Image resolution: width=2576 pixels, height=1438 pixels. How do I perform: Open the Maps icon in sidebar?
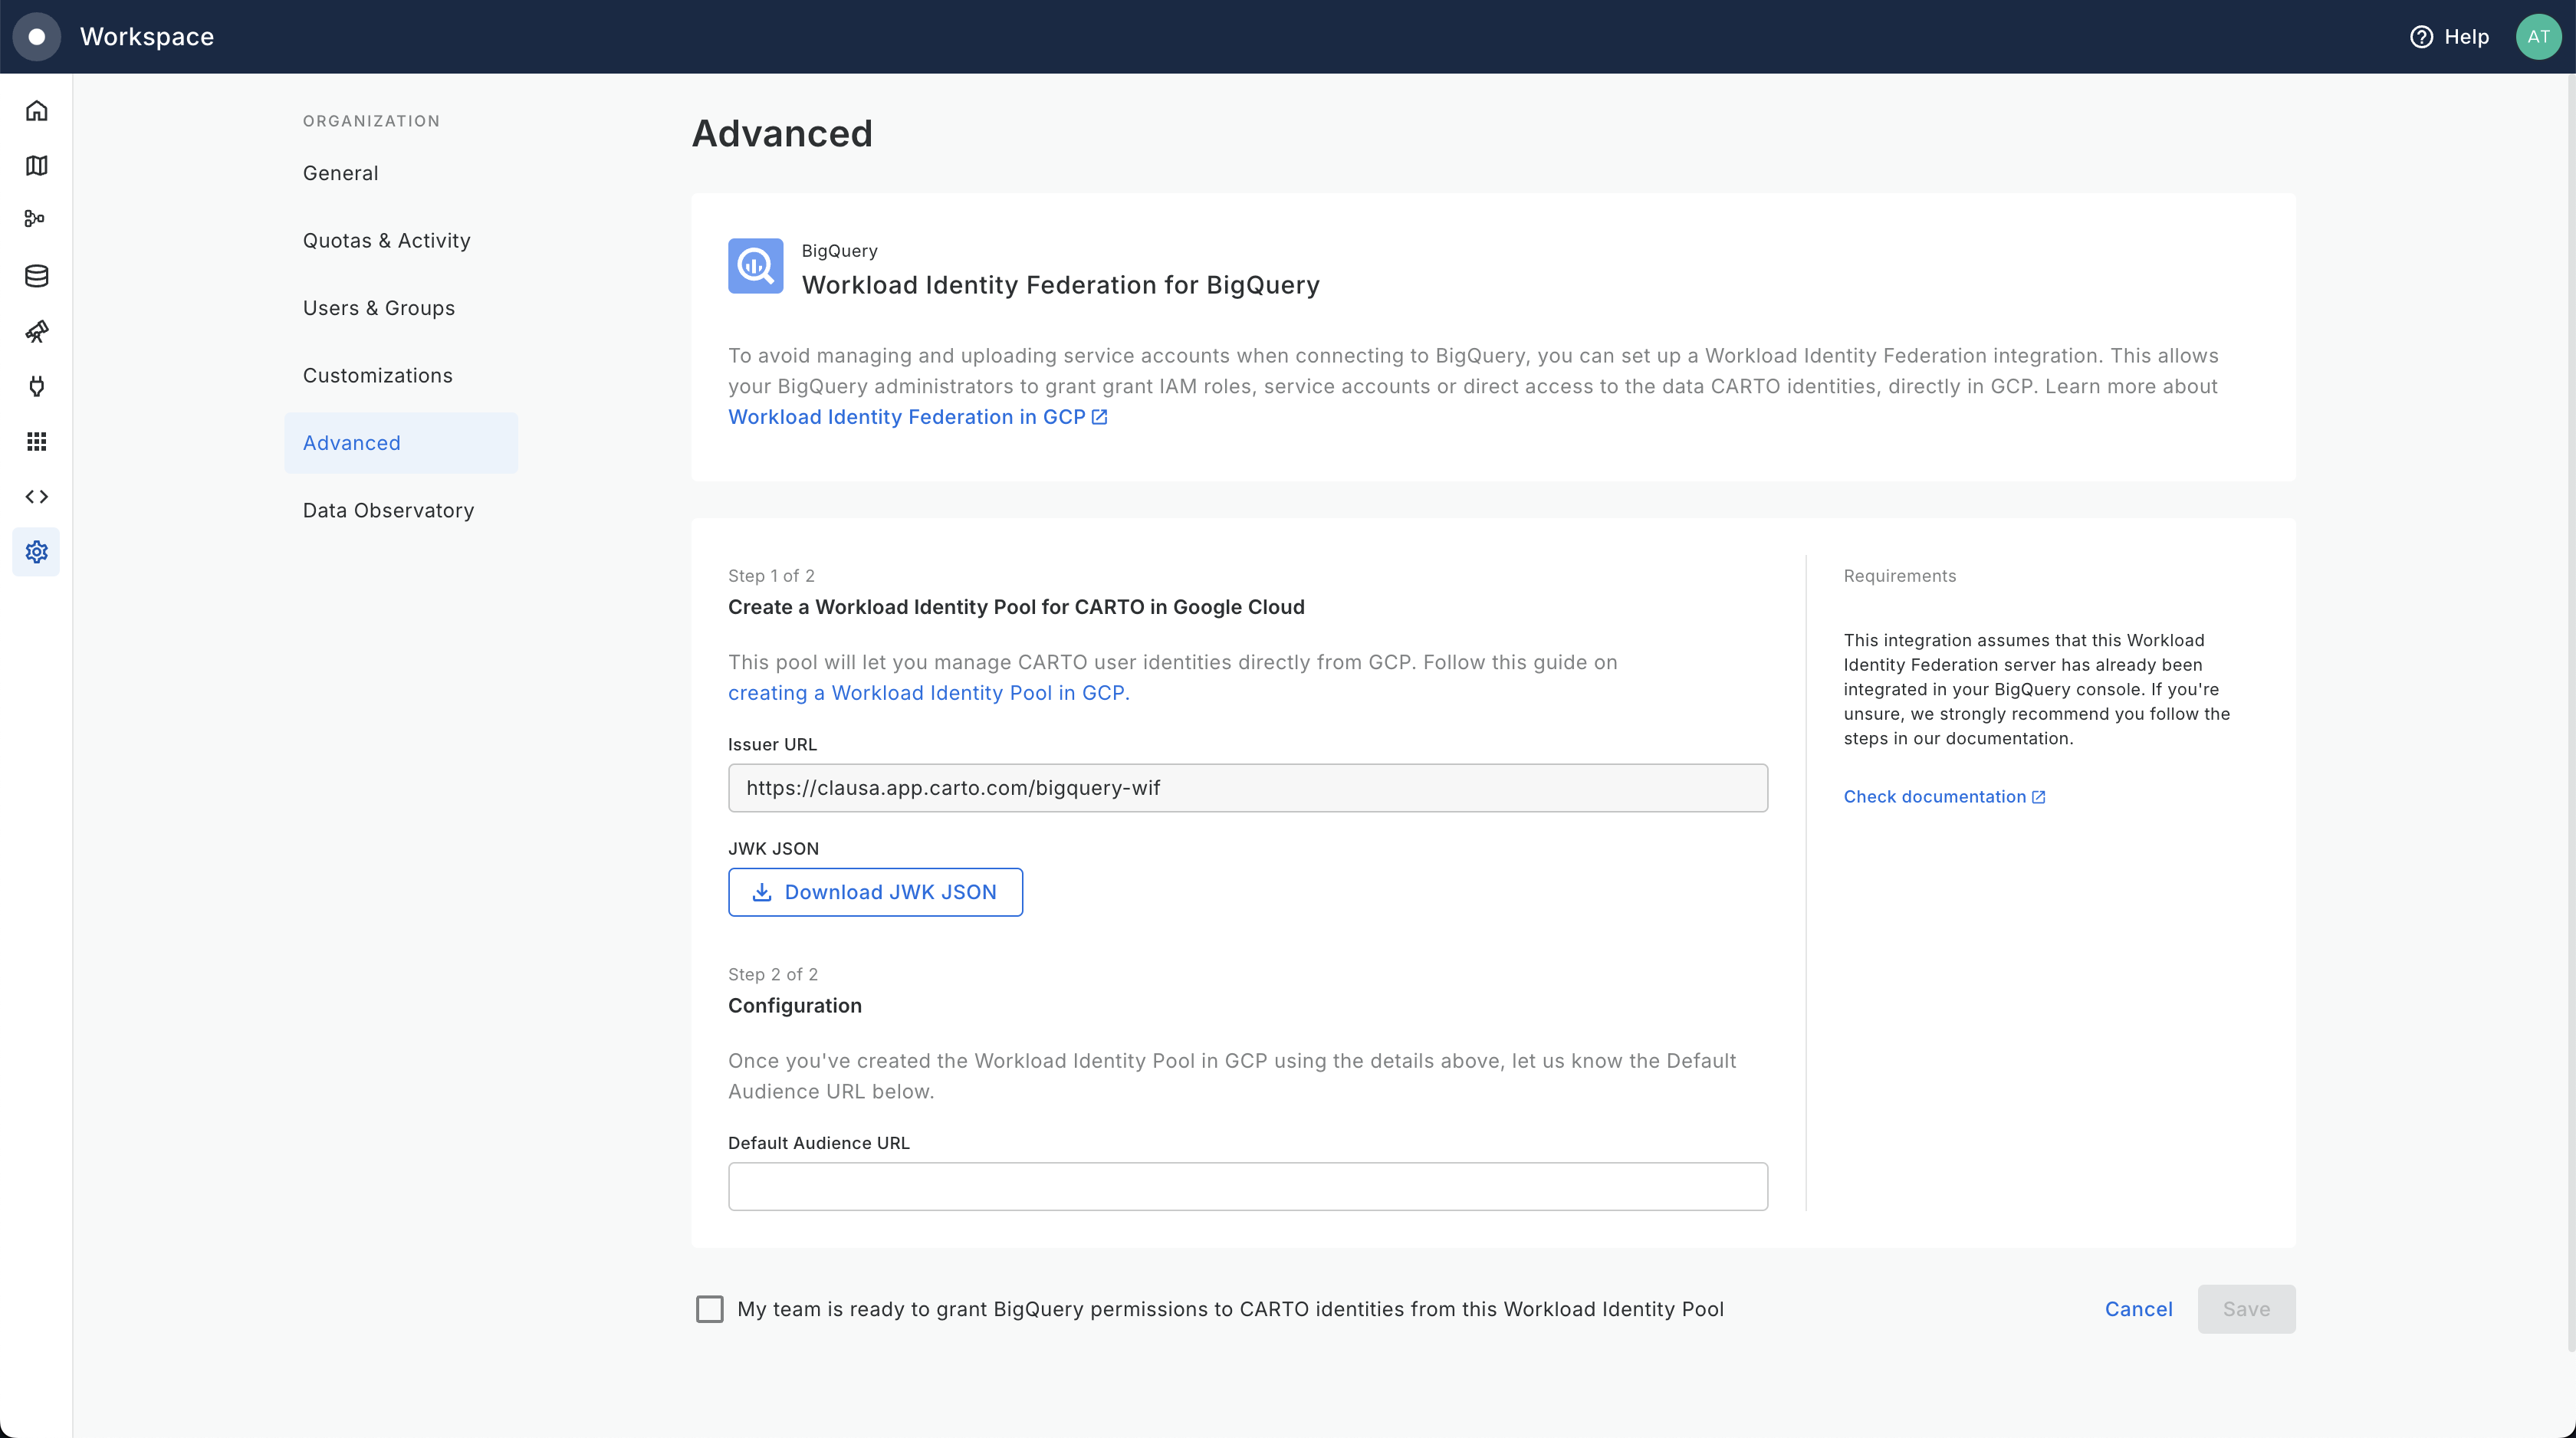[37, 166]
